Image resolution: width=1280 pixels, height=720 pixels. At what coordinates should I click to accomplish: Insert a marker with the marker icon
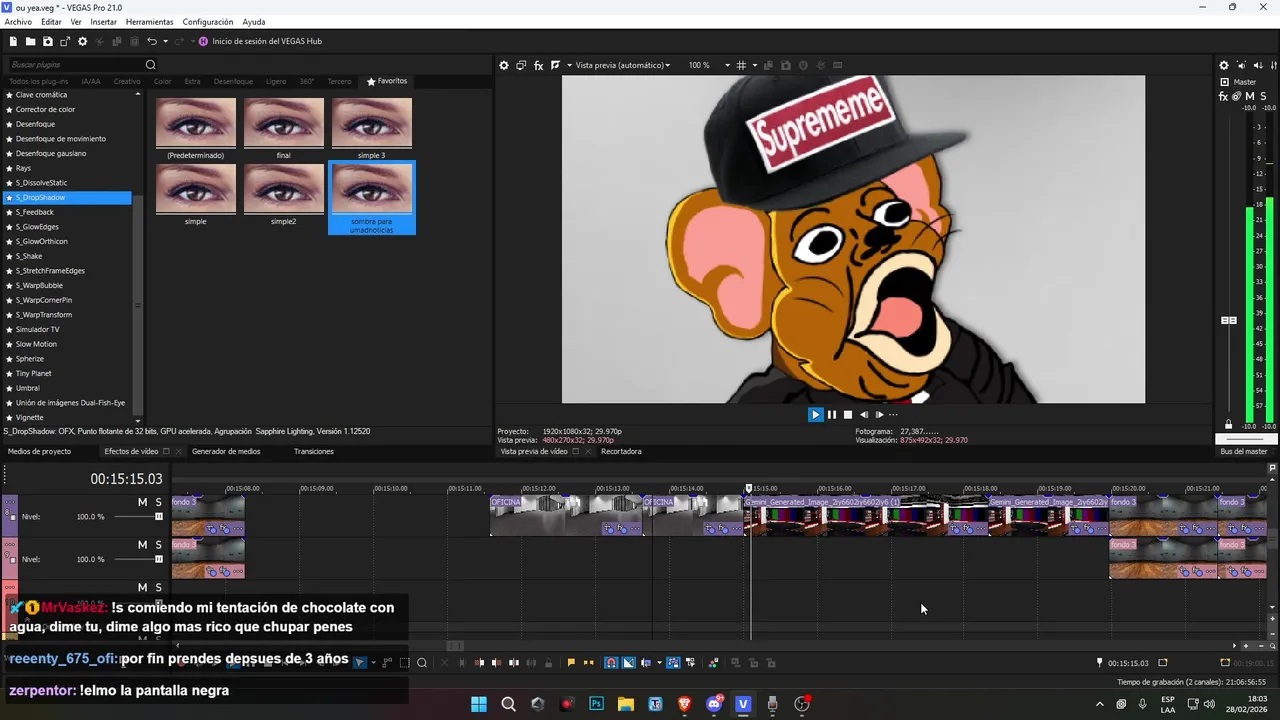click(571, 663)
